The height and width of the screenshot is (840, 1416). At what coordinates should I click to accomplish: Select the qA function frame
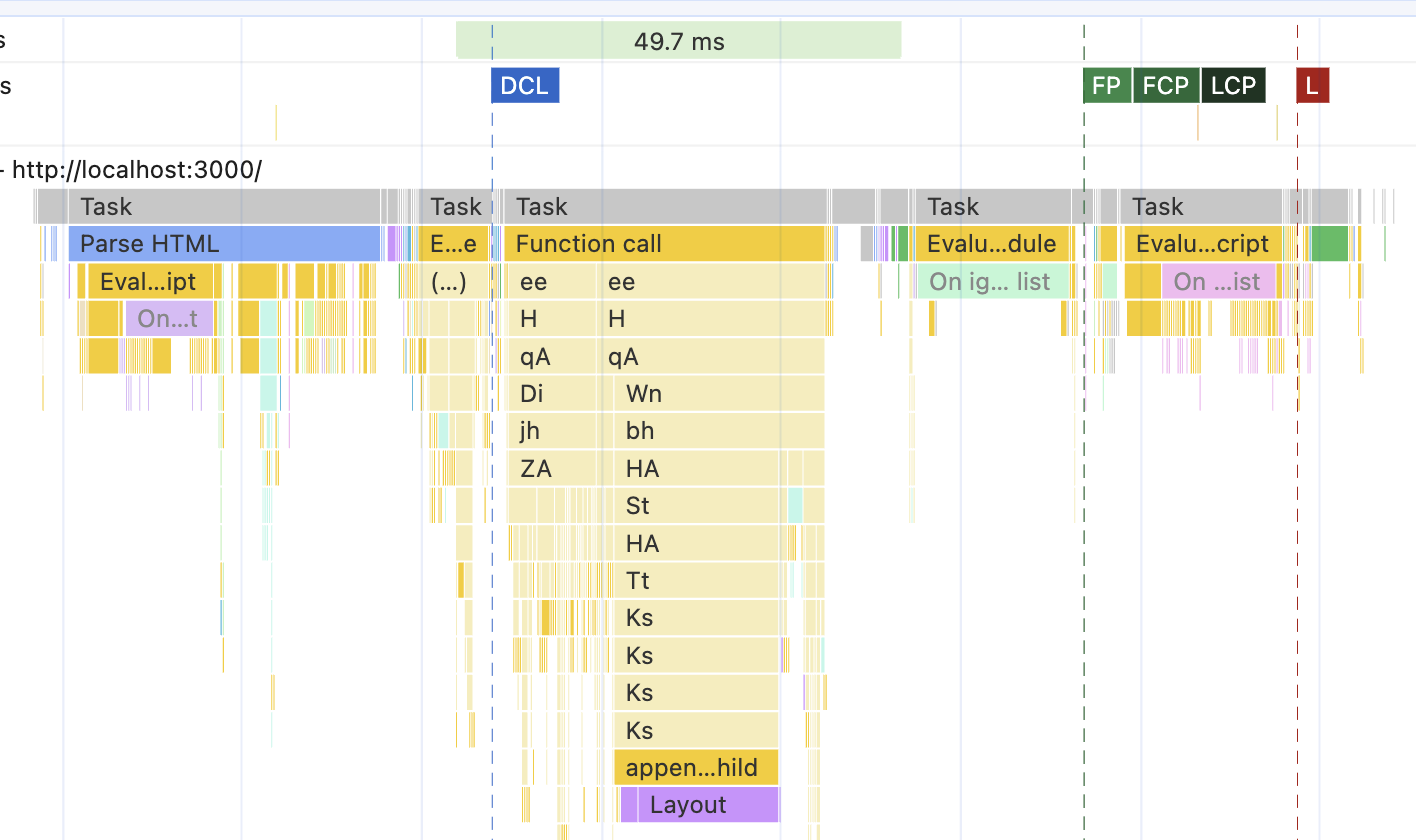tap(533, 356)
